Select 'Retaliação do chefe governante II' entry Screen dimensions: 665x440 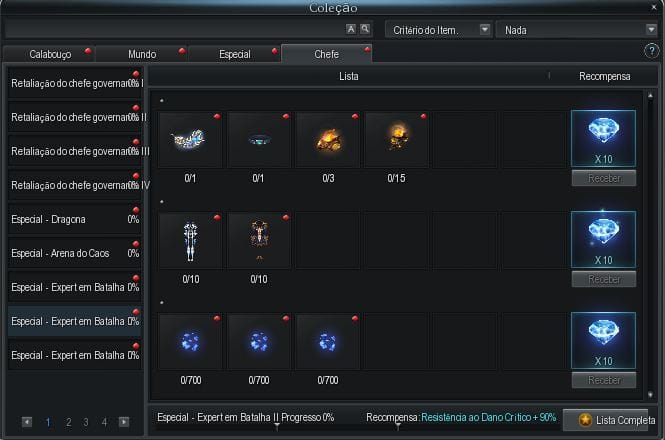tap(75, 117)
